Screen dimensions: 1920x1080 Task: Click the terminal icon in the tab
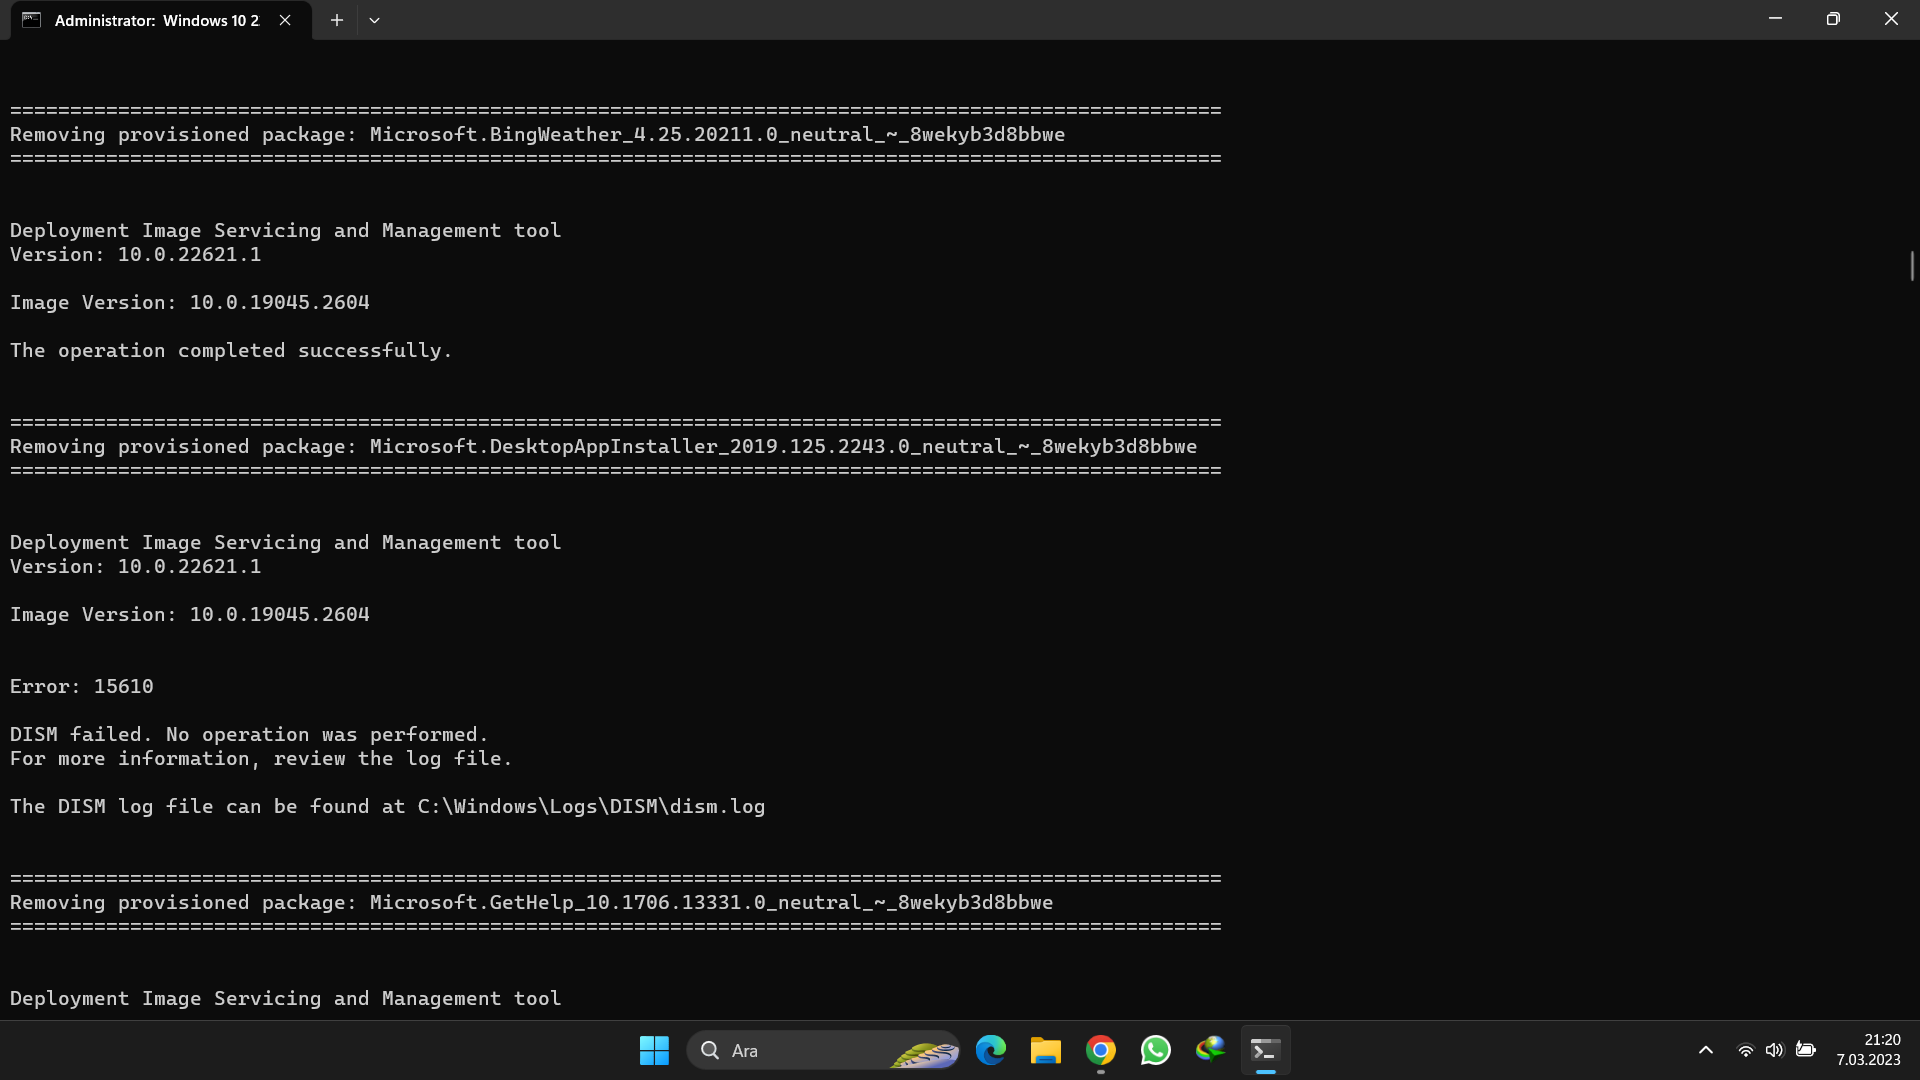(x=32, y=20)
